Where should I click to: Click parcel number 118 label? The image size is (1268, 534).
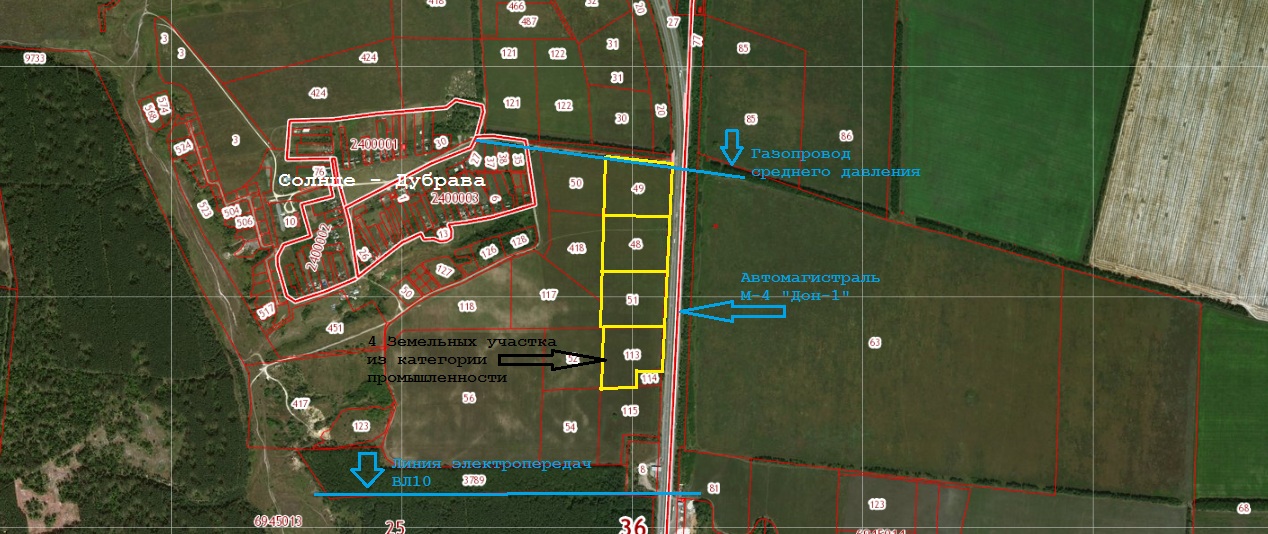[467, 307]
